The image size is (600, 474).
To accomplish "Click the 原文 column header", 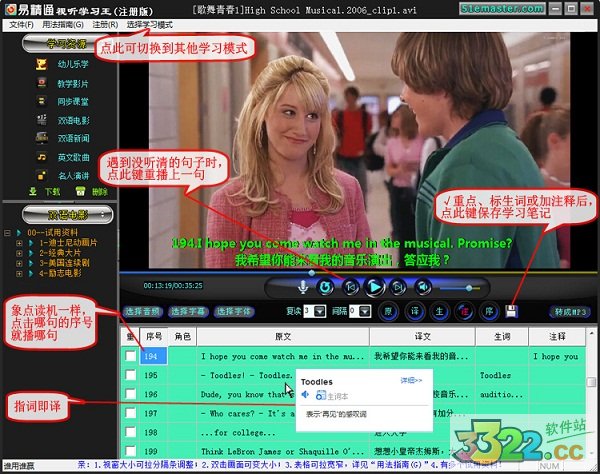I will click(x=283, y=337).
